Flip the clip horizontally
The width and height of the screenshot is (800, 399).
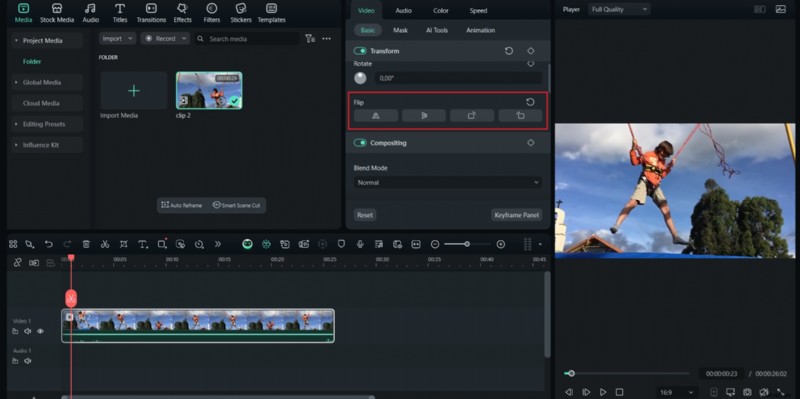[376, 116]
